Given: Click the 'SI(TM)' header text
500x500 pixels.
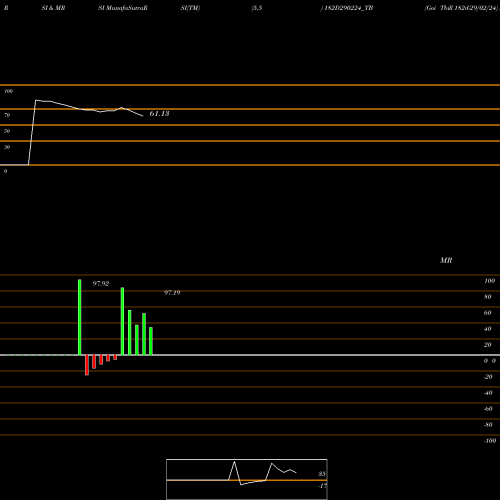Looking at the screenshot, I should [190, 8].
